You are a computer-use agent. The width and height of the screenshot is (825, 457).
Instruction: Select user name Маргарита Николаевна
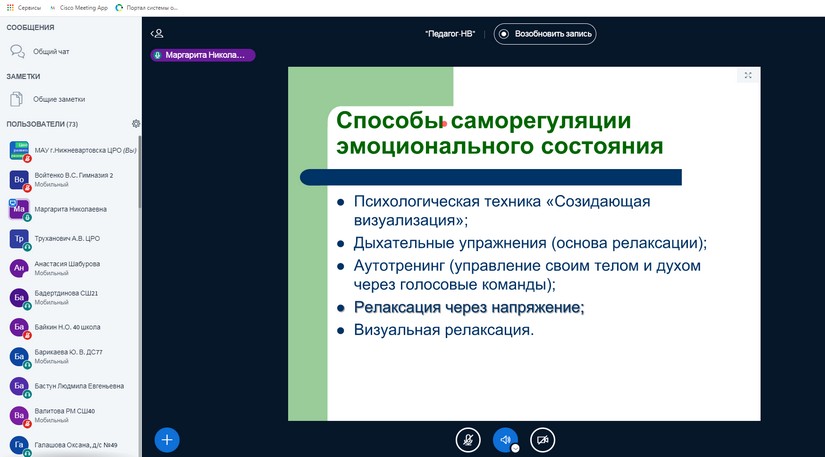click(x=71, y=209)
